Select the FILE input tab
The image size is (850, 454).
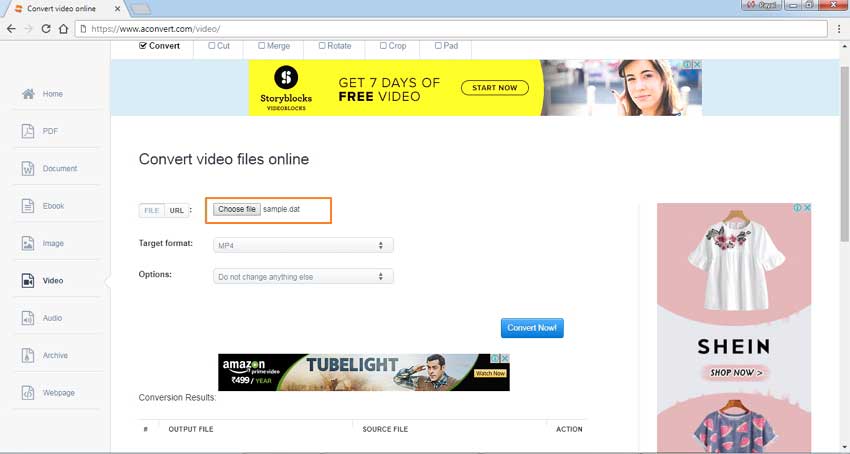coord(152,210)
